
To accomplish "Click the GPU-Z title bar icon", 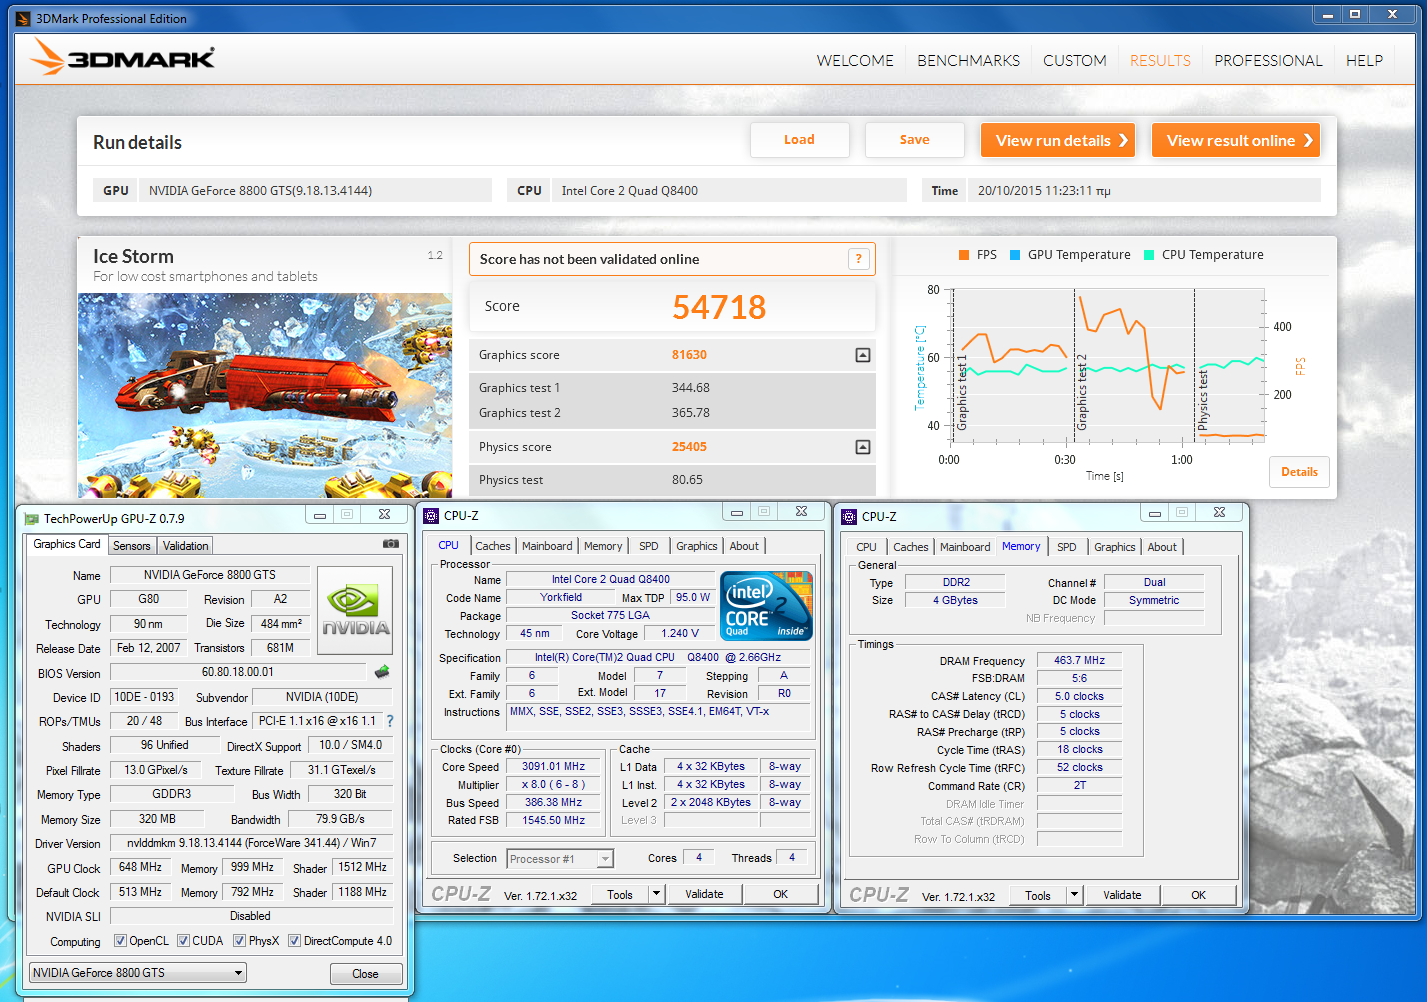I will 31,518.
